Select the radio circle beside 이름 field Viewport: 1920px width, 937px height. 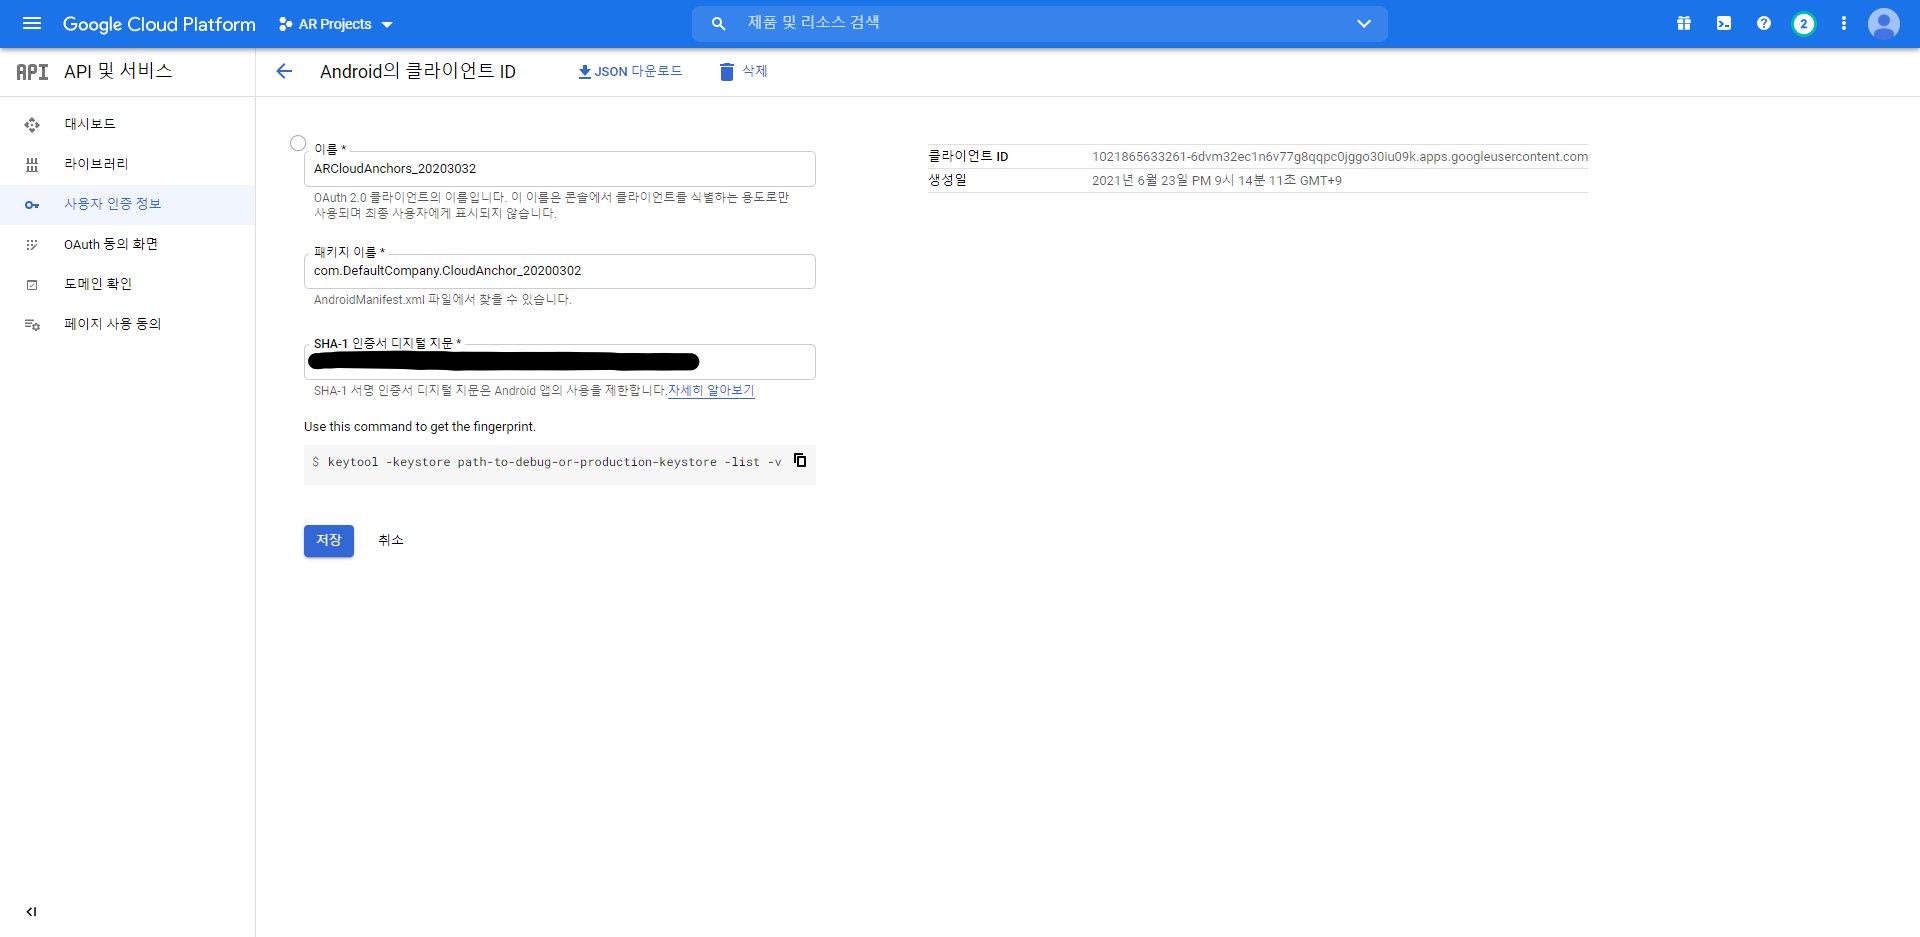click(298, 143)
